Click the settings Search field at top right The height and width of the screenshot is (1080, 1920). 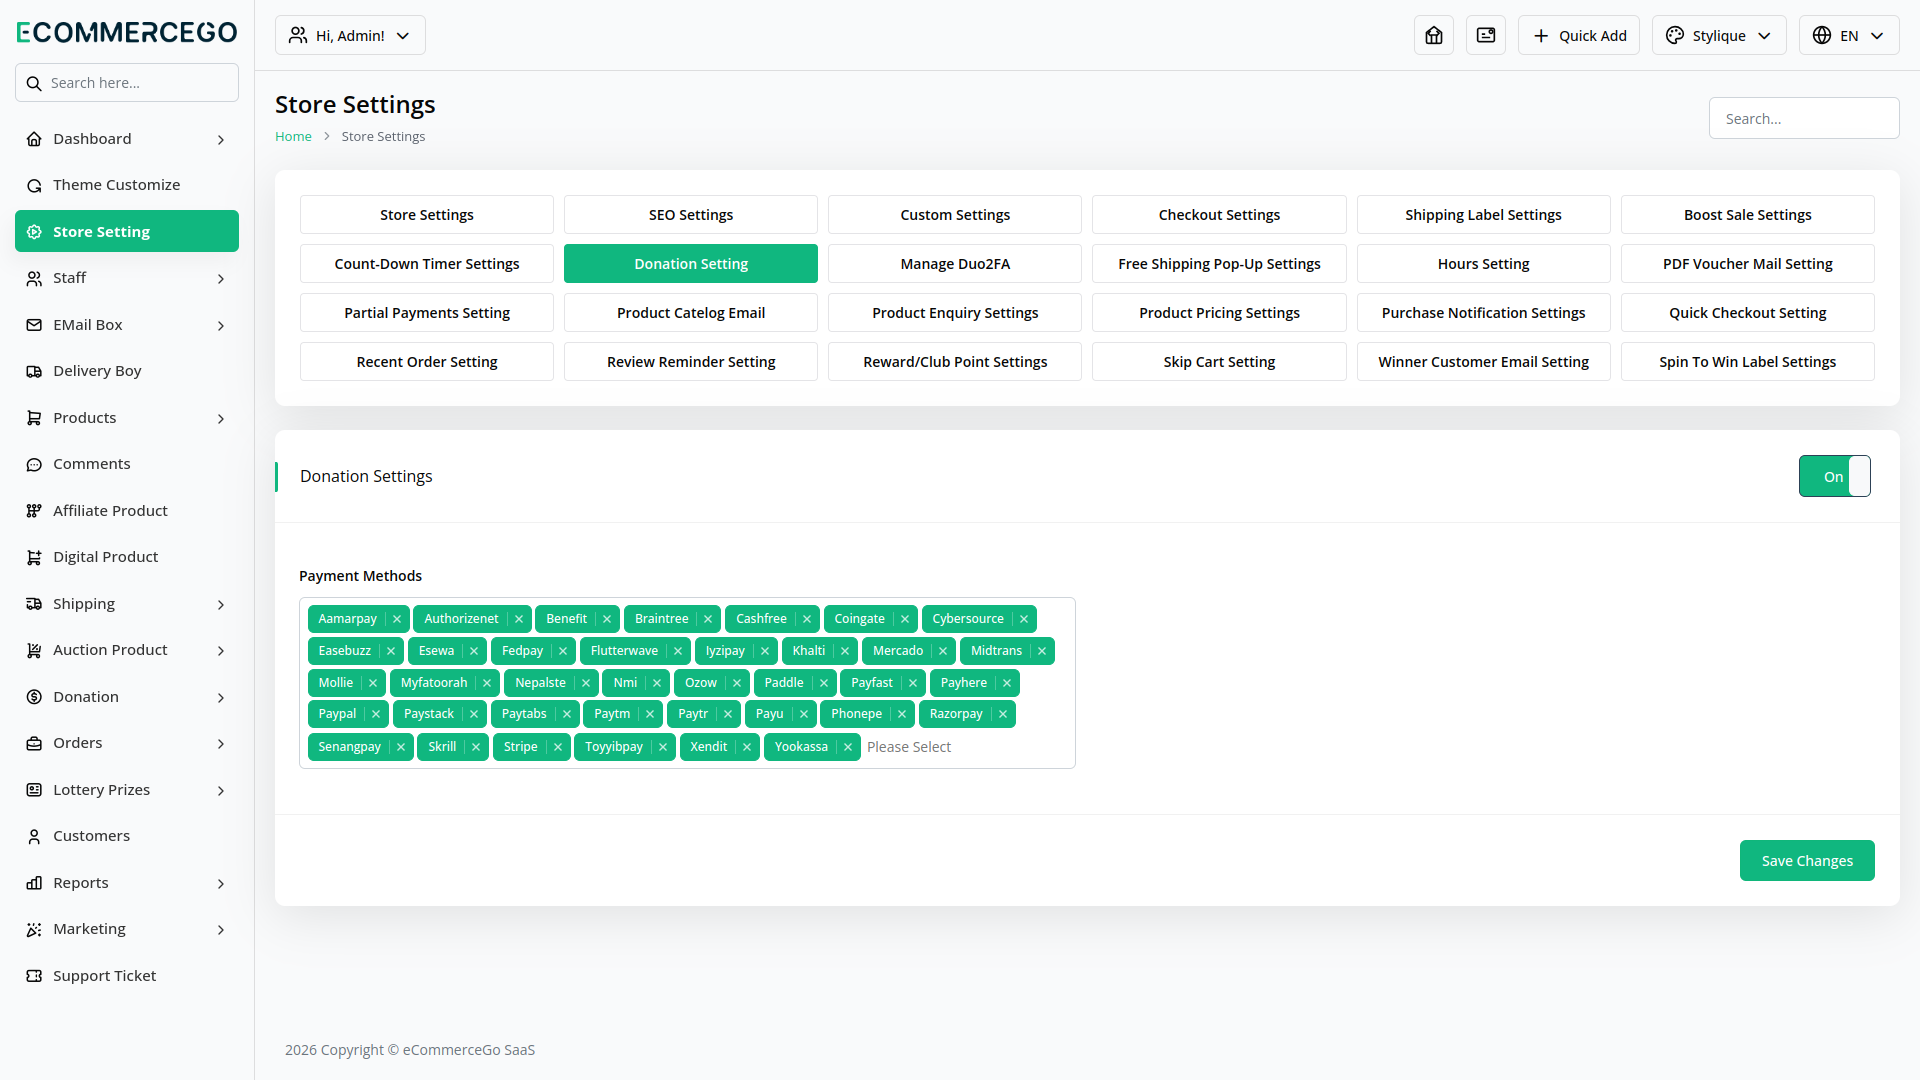tap(1804, 118)
